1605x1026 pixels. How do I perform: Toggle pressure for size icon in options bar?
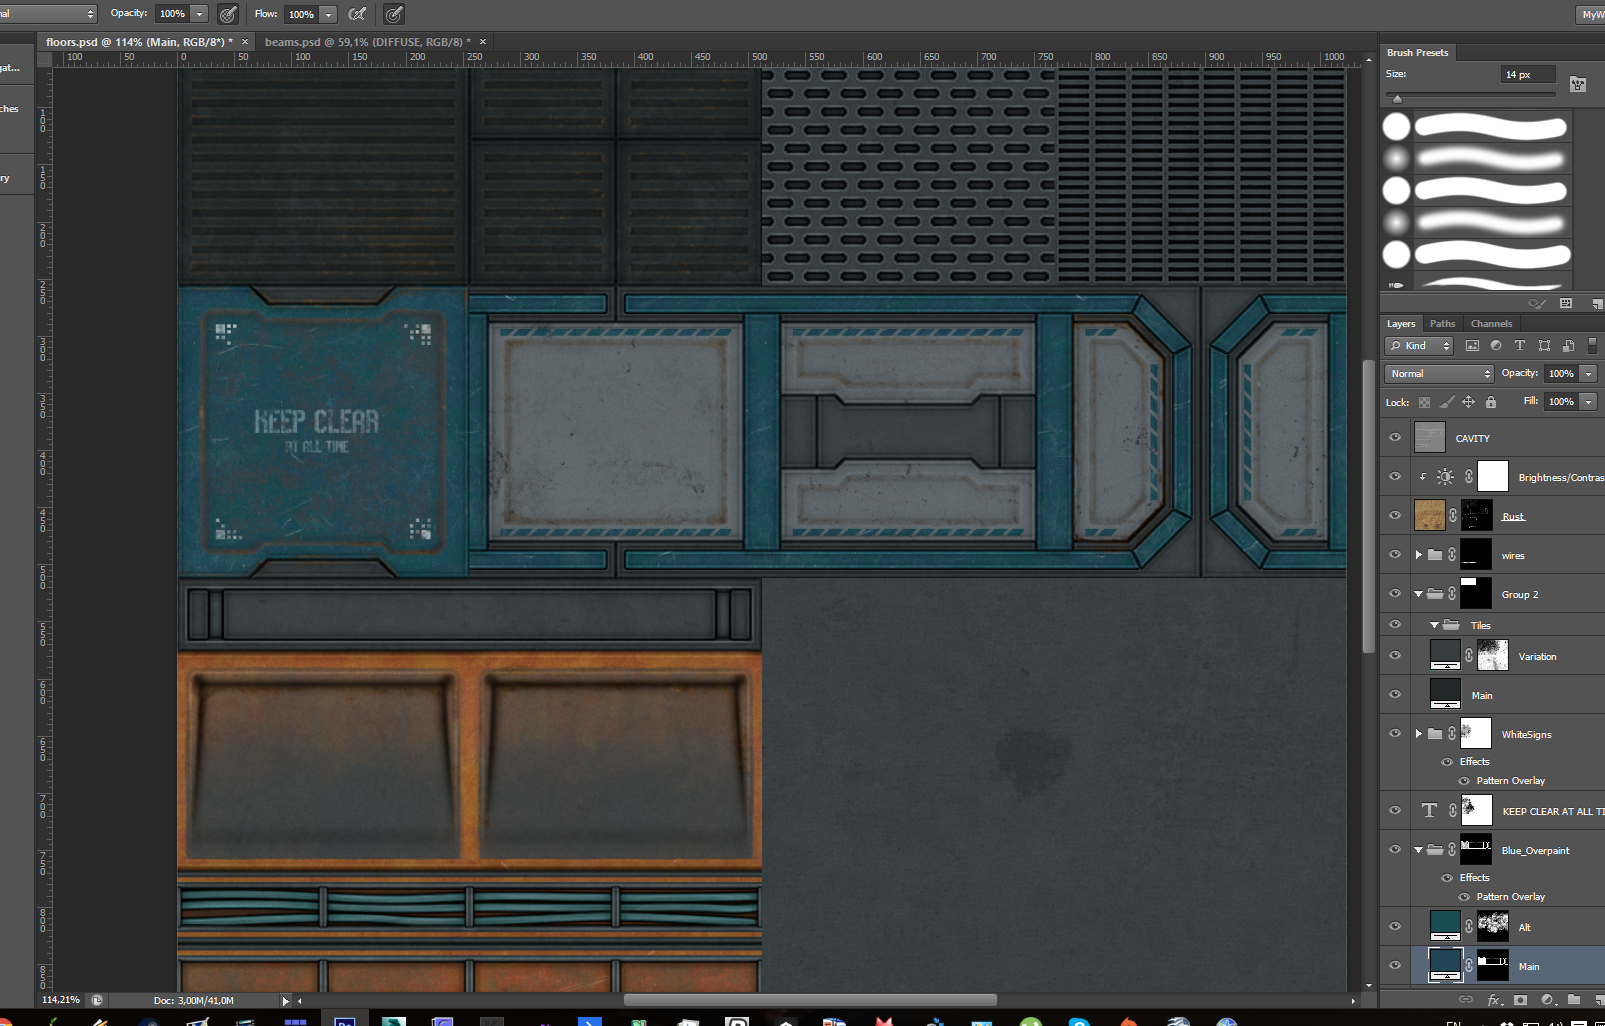[x=394, y=14]
